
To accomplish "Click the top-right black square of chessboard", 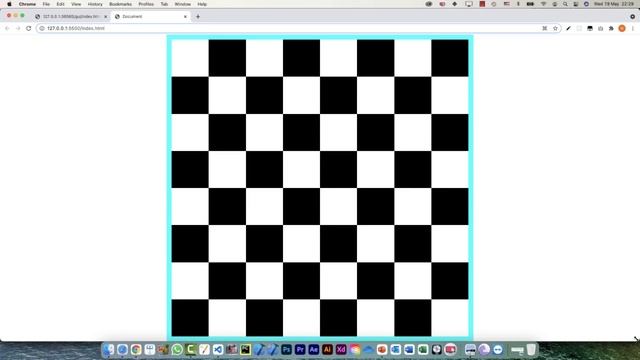I will [450, 58].
